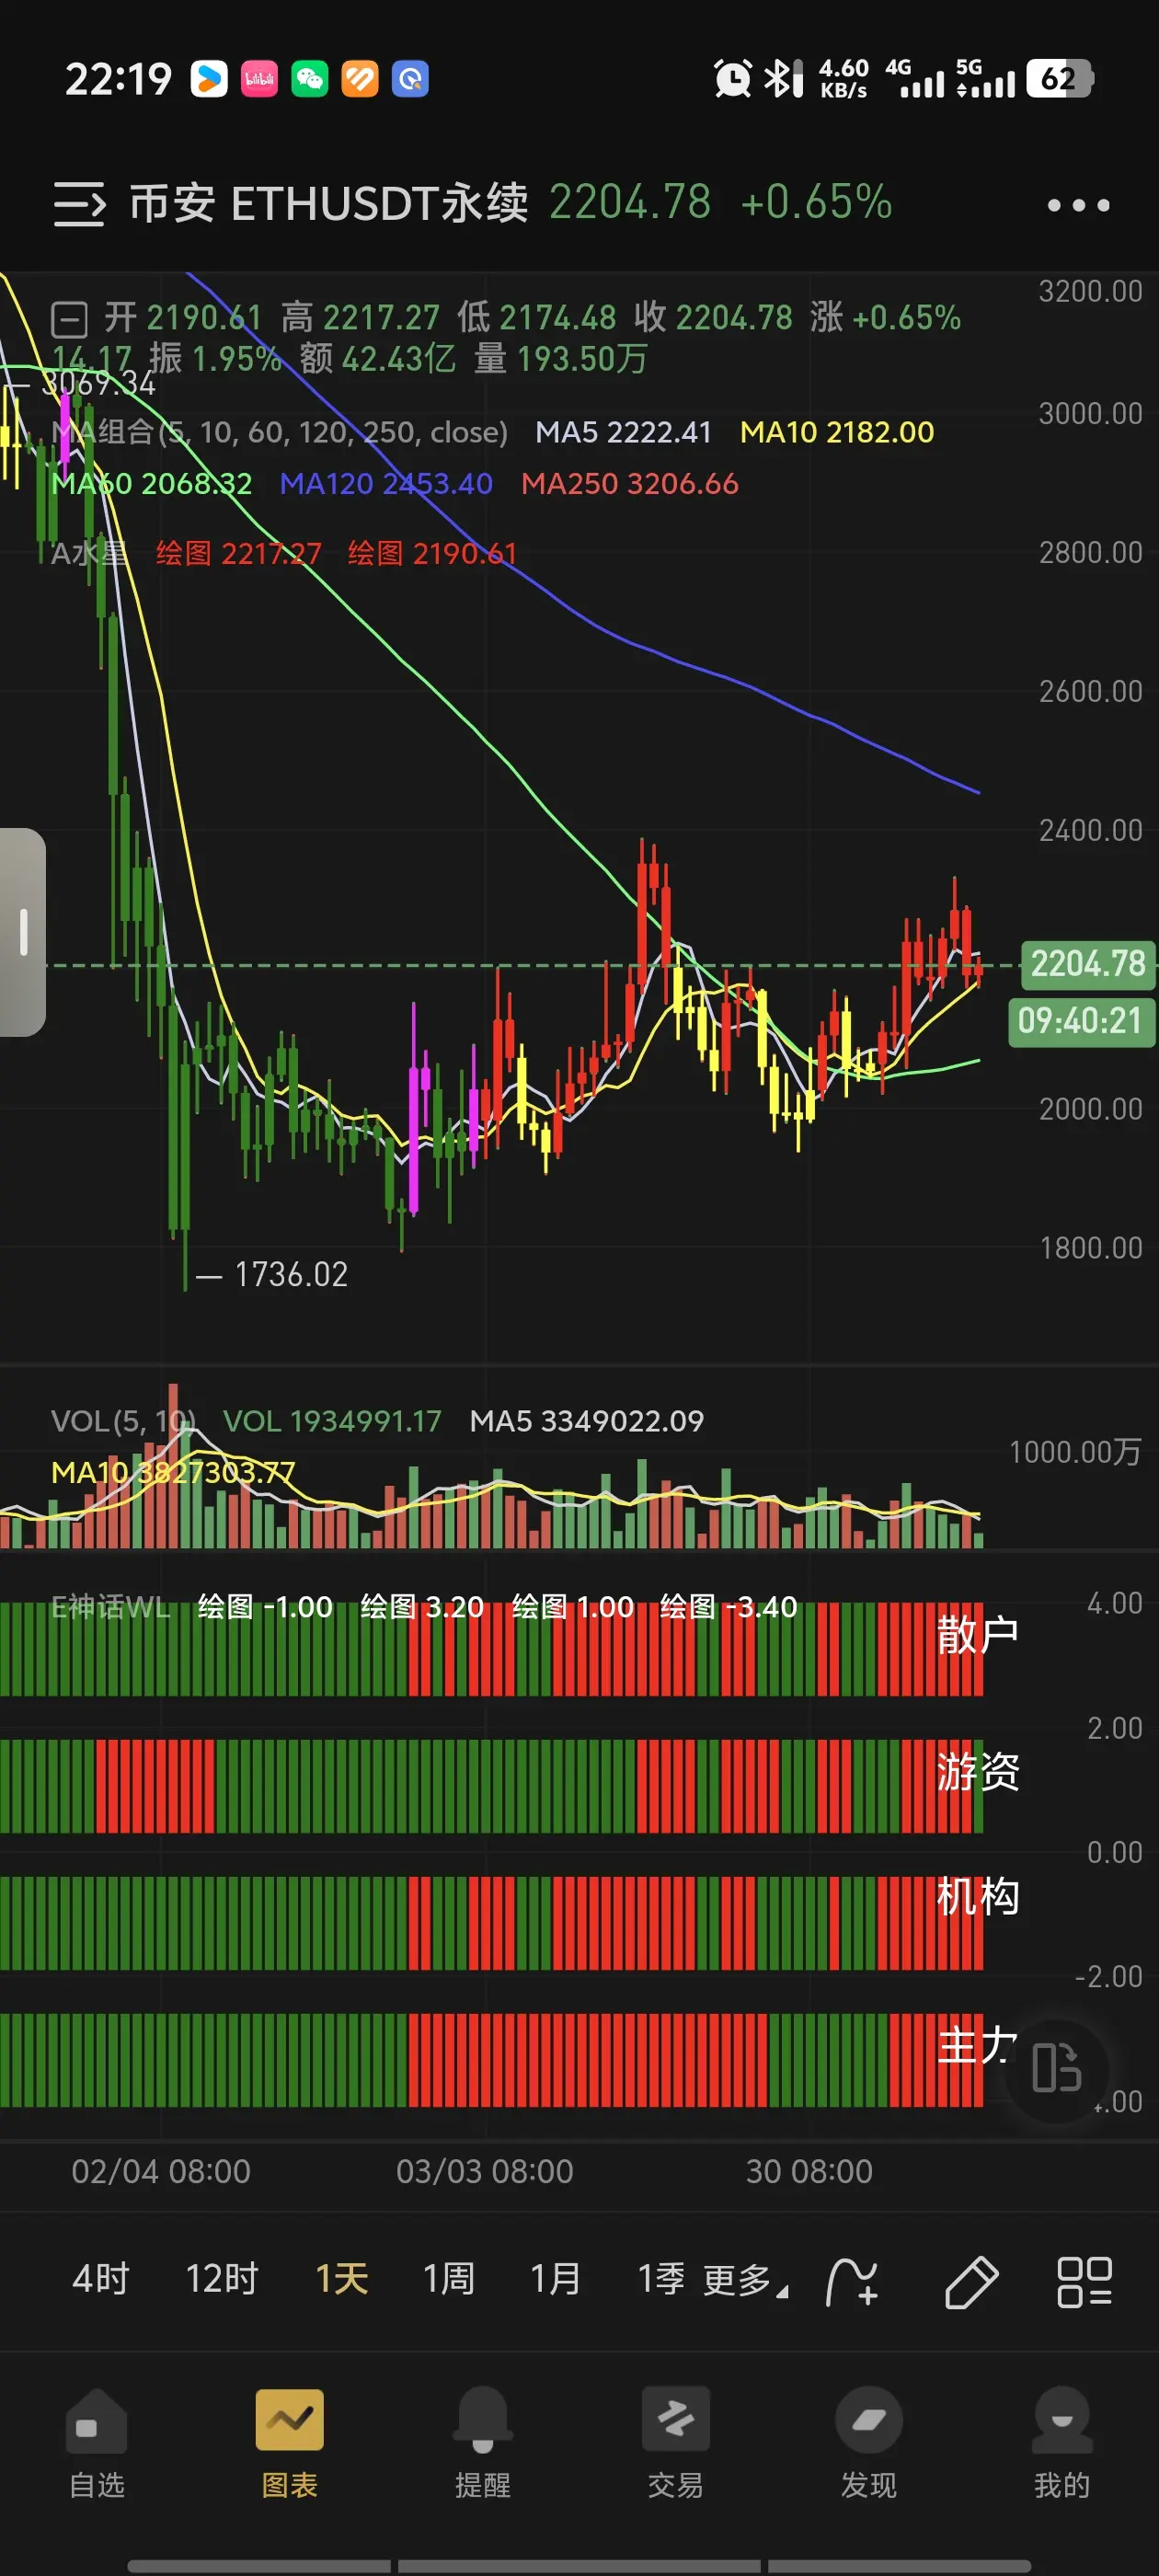The image size is (1159, 2576).
Task: Tap the 绘图 2190.61 value
Action: click(432, 553)
